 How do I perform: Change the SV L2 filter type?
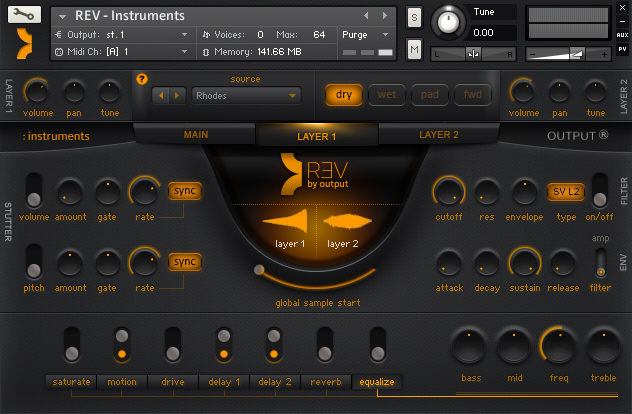click(566, 192)
